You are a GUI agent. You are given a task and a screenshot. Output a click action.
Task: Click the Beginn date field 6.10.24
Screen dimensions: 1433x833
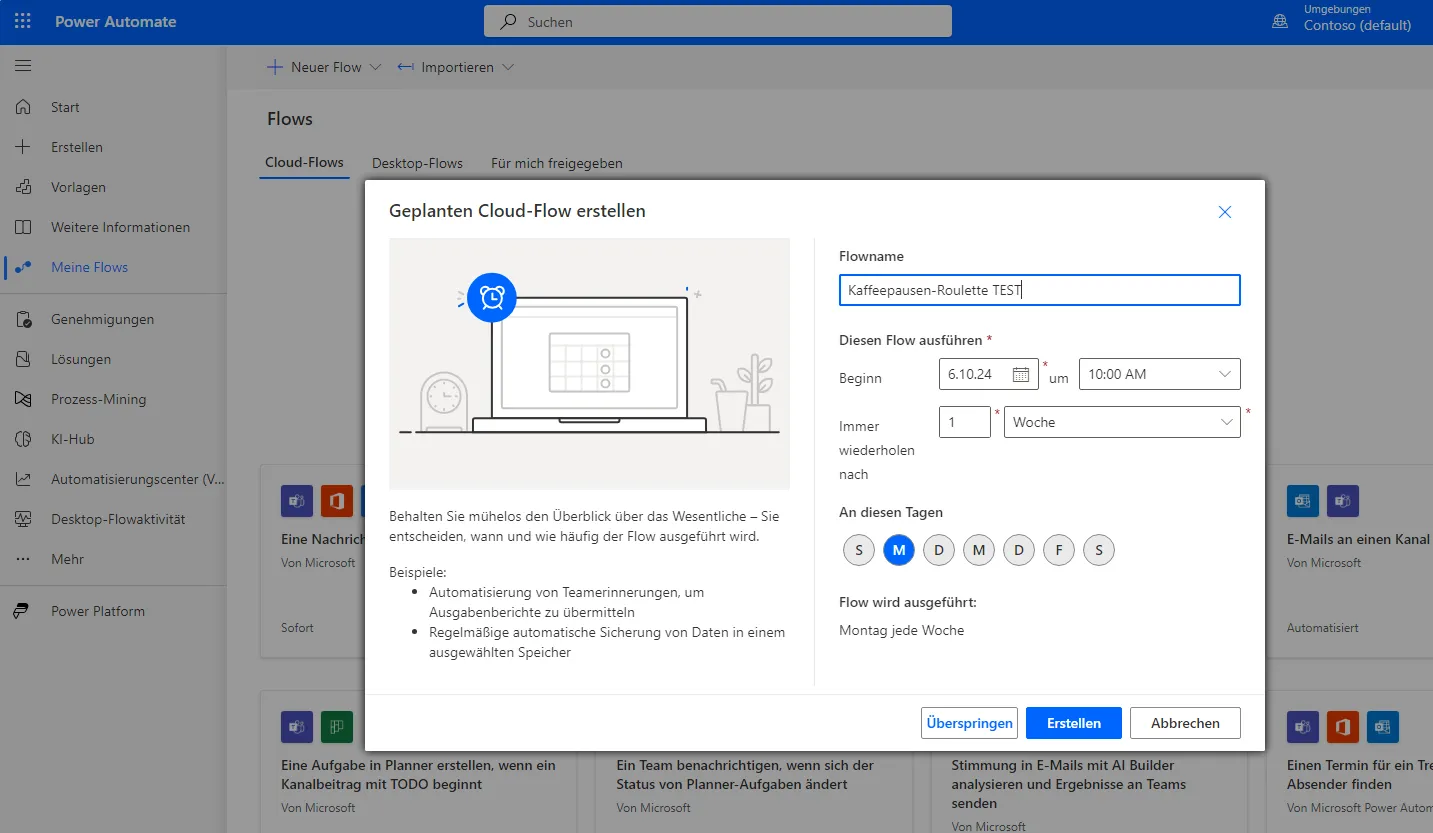tap(989, 374)
